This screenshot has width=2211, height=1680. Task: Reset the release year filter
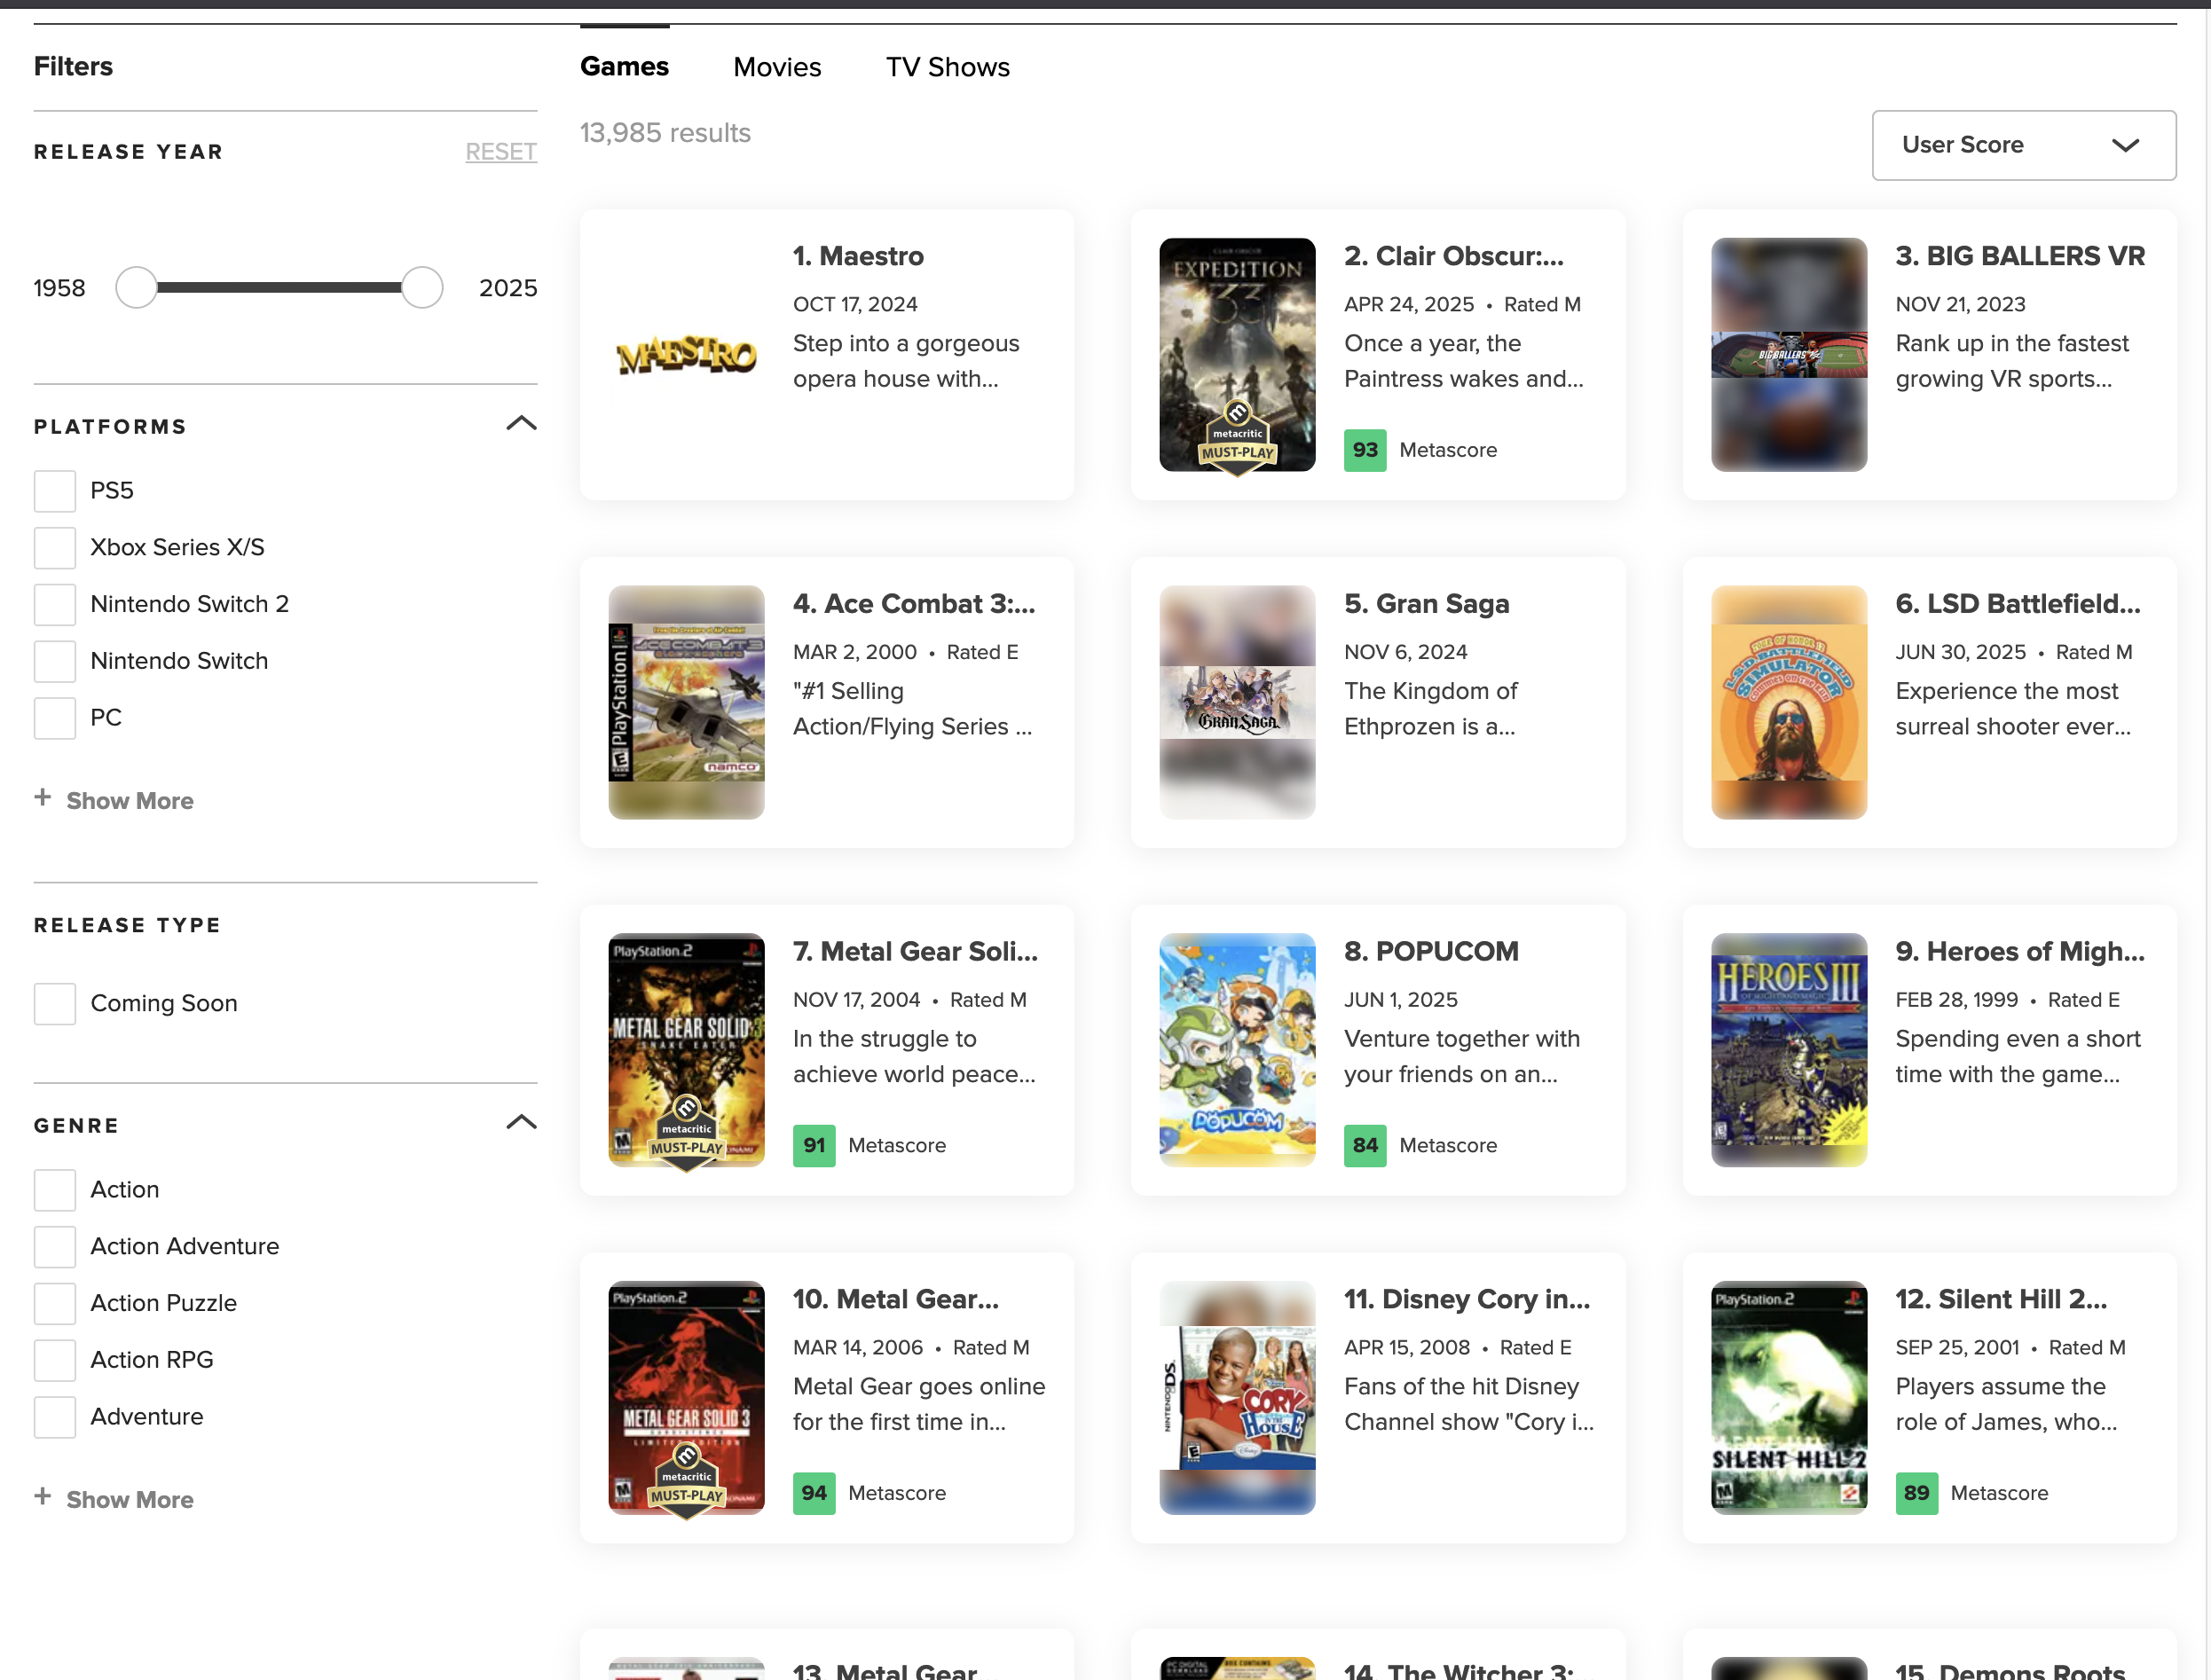(x=501, y=152)
